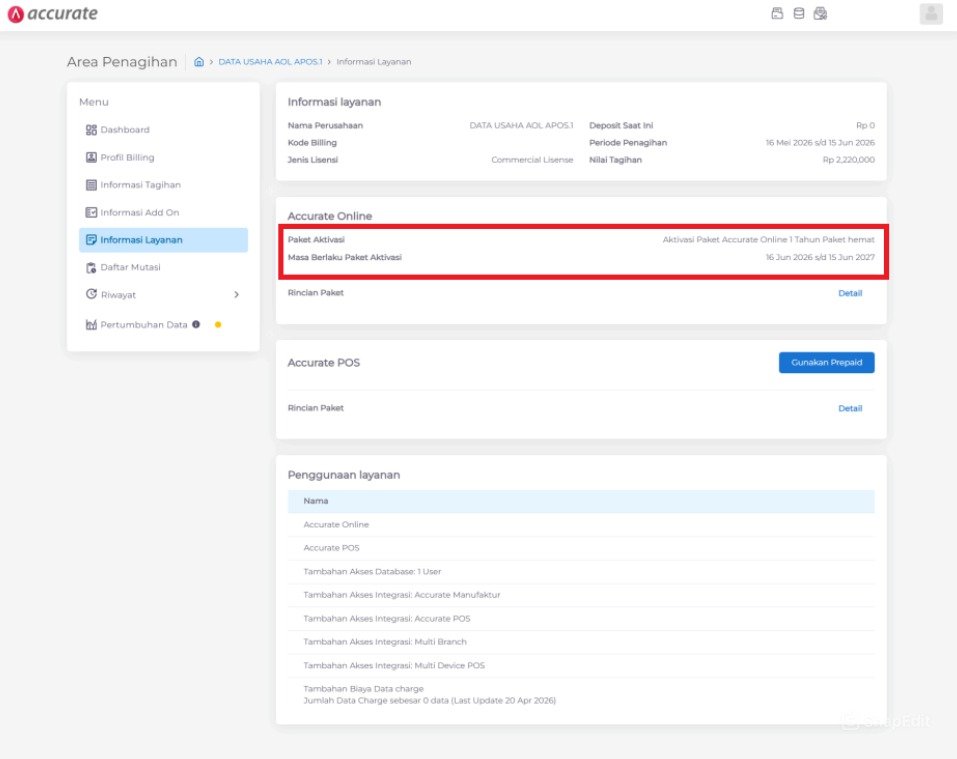Click the Masa Berlaku Paket Aktivasi date value
Screen dimensions: 957x759
point(820,257)
